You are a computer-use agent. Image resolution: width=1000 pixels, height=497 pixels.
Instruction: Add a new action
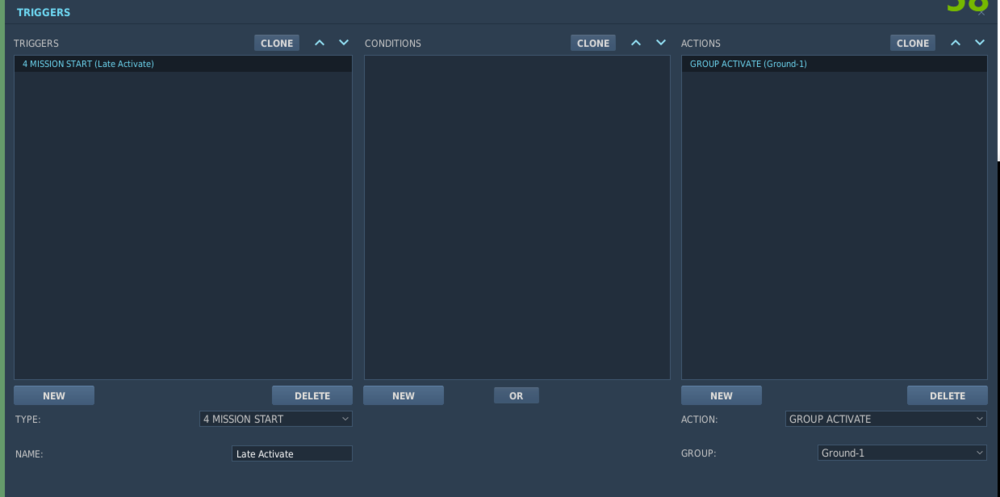(721, 396)
